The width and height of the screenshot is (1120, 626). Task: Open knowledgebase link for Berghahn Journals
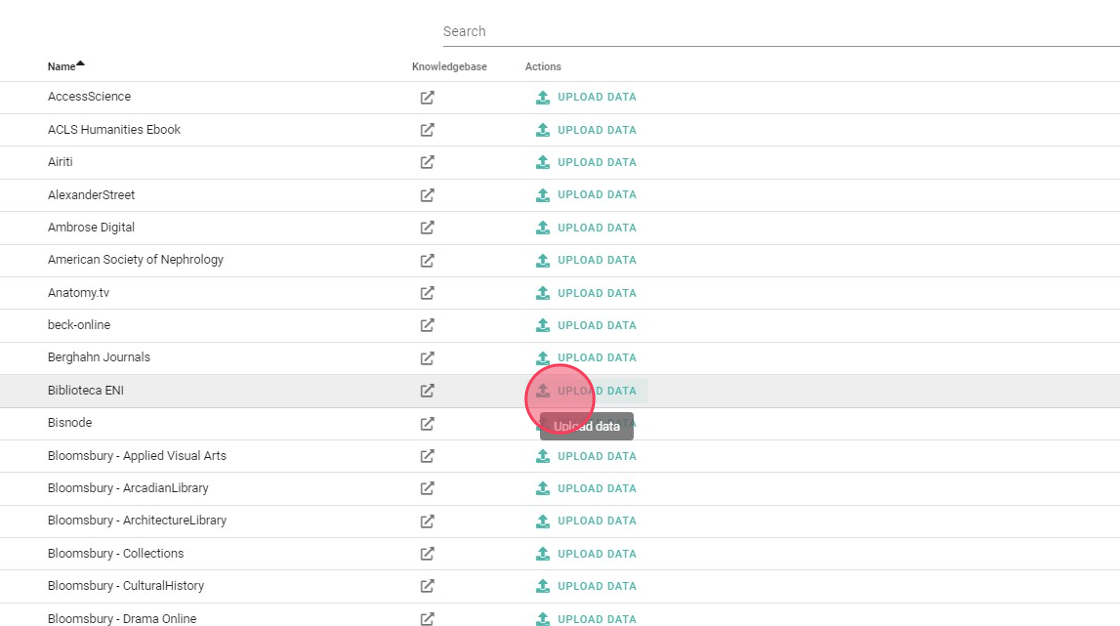click(x=427, y=358)
